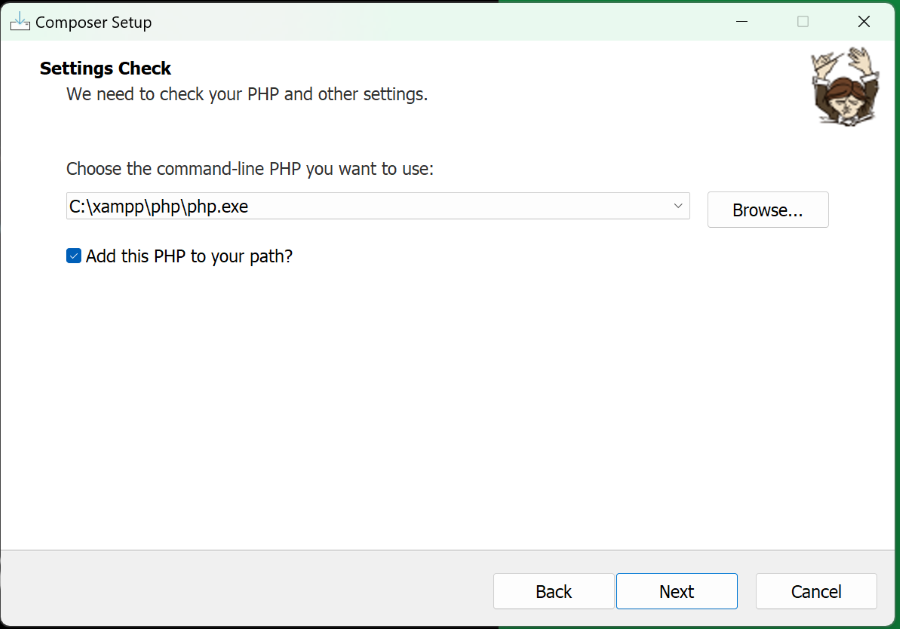The image size is (900, 629).
Task: Cancel the Composer setup wizard
Action: 816,591
